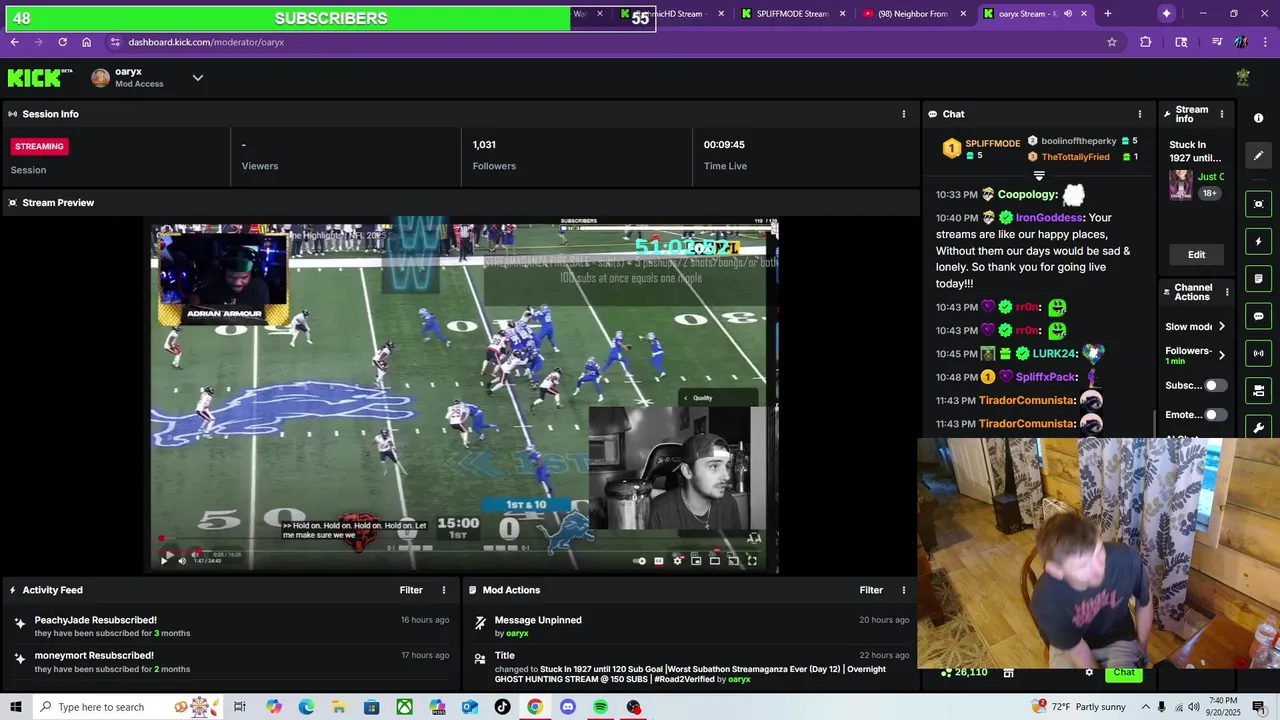Viewport: 1280px width, 720px height.
Task: Click the broadcast signal sidebar icon
Action: (1258, 353)
